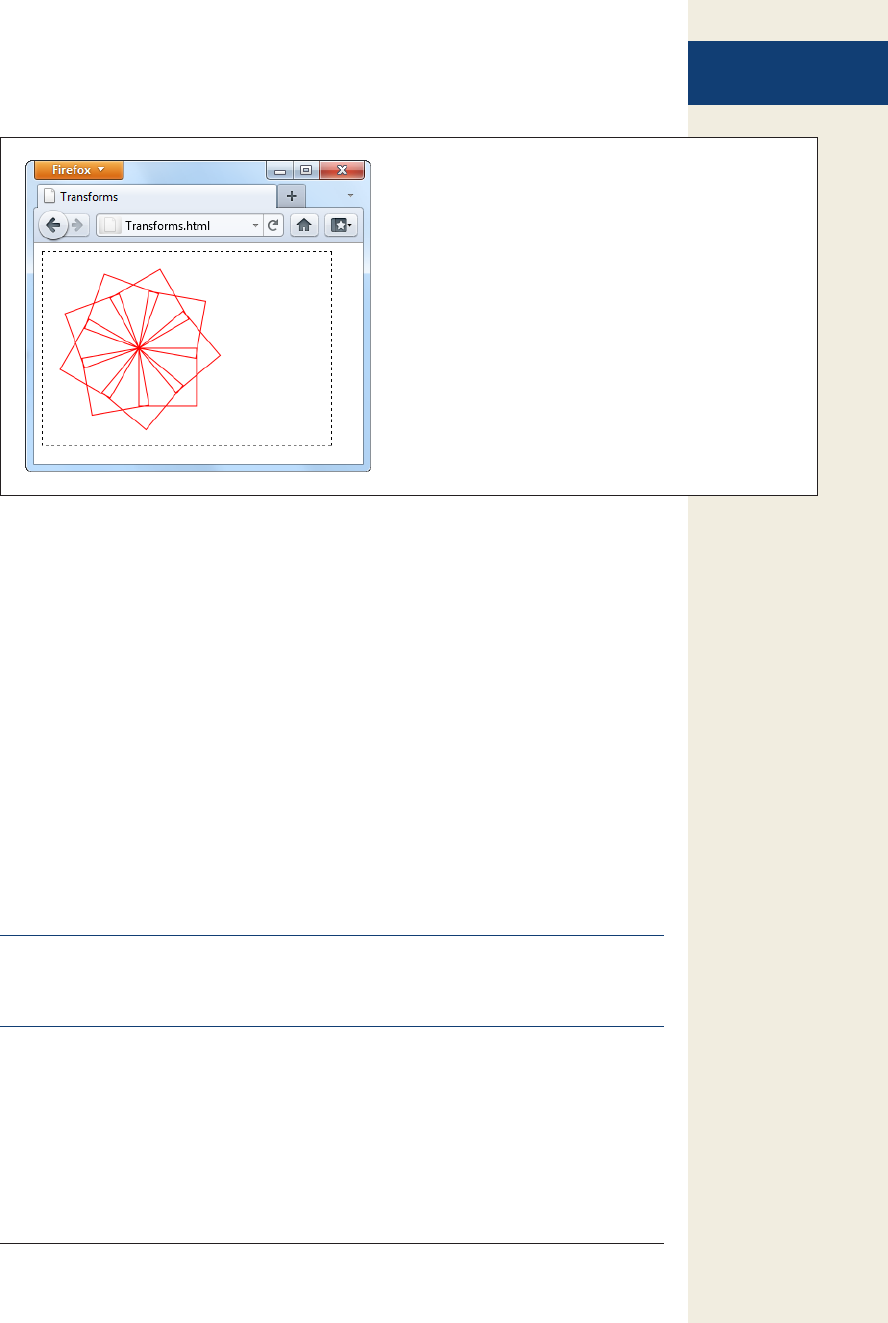888x1323 pixels.
Task: Open the Home page button
Action: pyautogui.click(x=304, y=226)
